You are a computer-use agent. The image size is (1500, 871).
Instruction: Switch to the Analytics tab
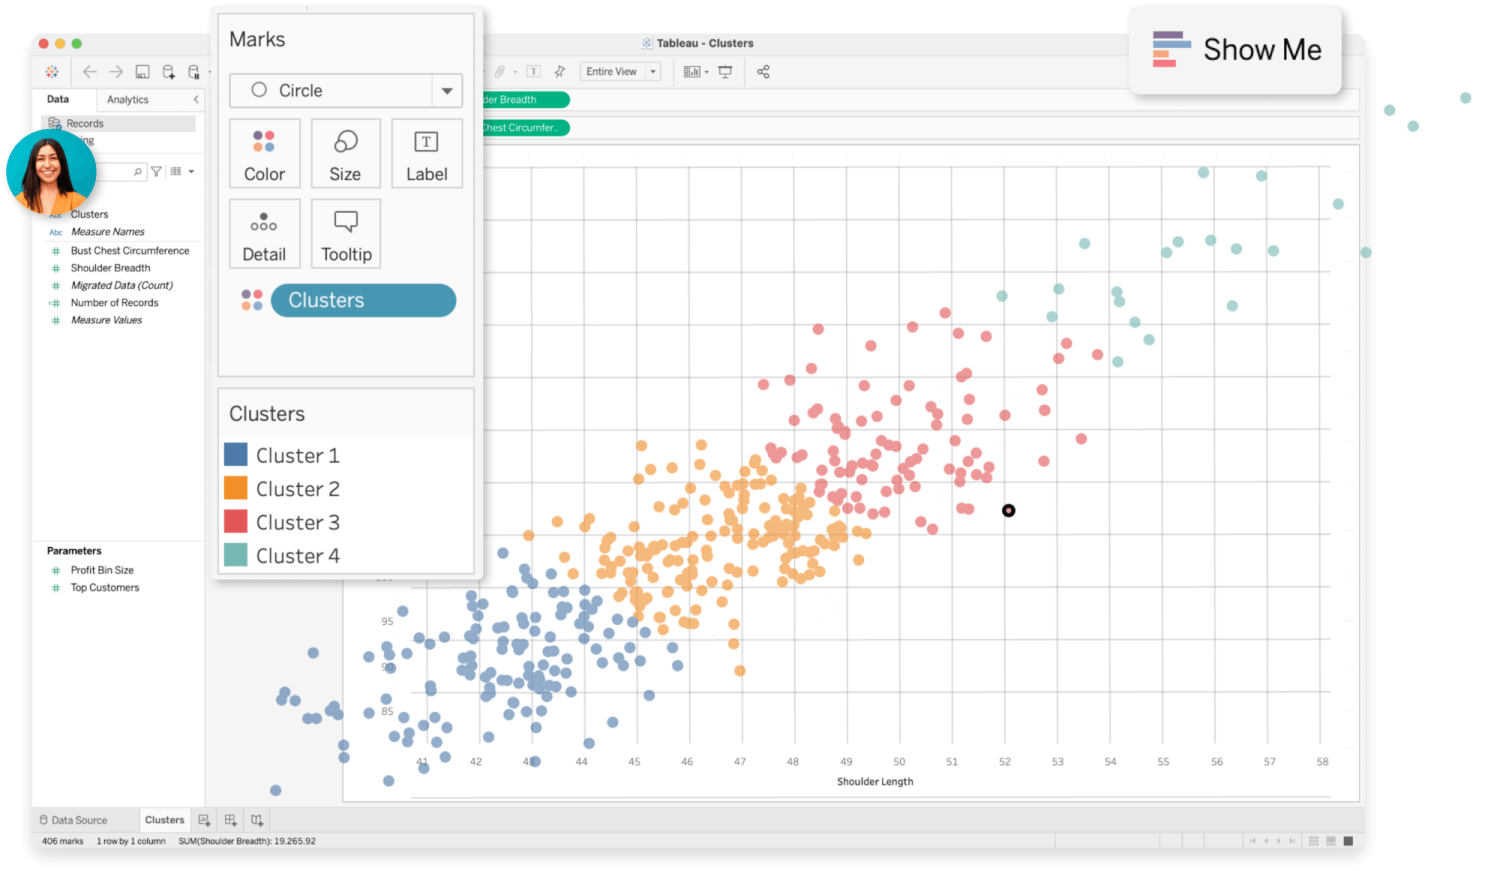pyautogui.click(x=128, y=99)
